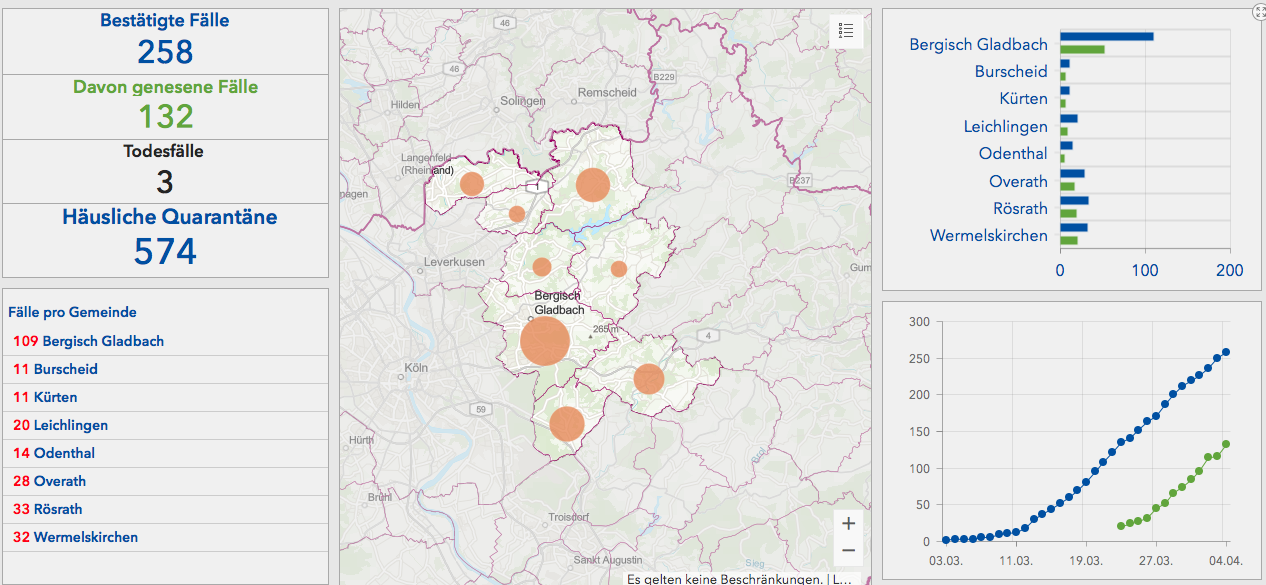Zoom in on the map

(x=848, y=523)
